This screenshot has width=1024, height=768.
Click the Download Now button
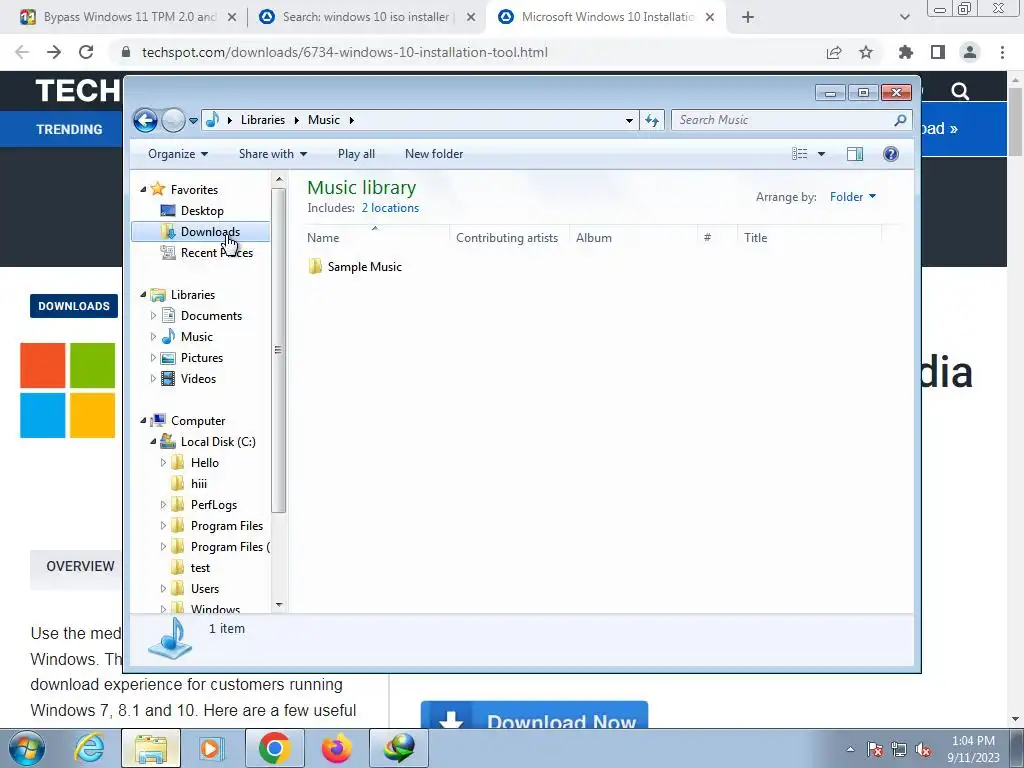pos(534,715)
